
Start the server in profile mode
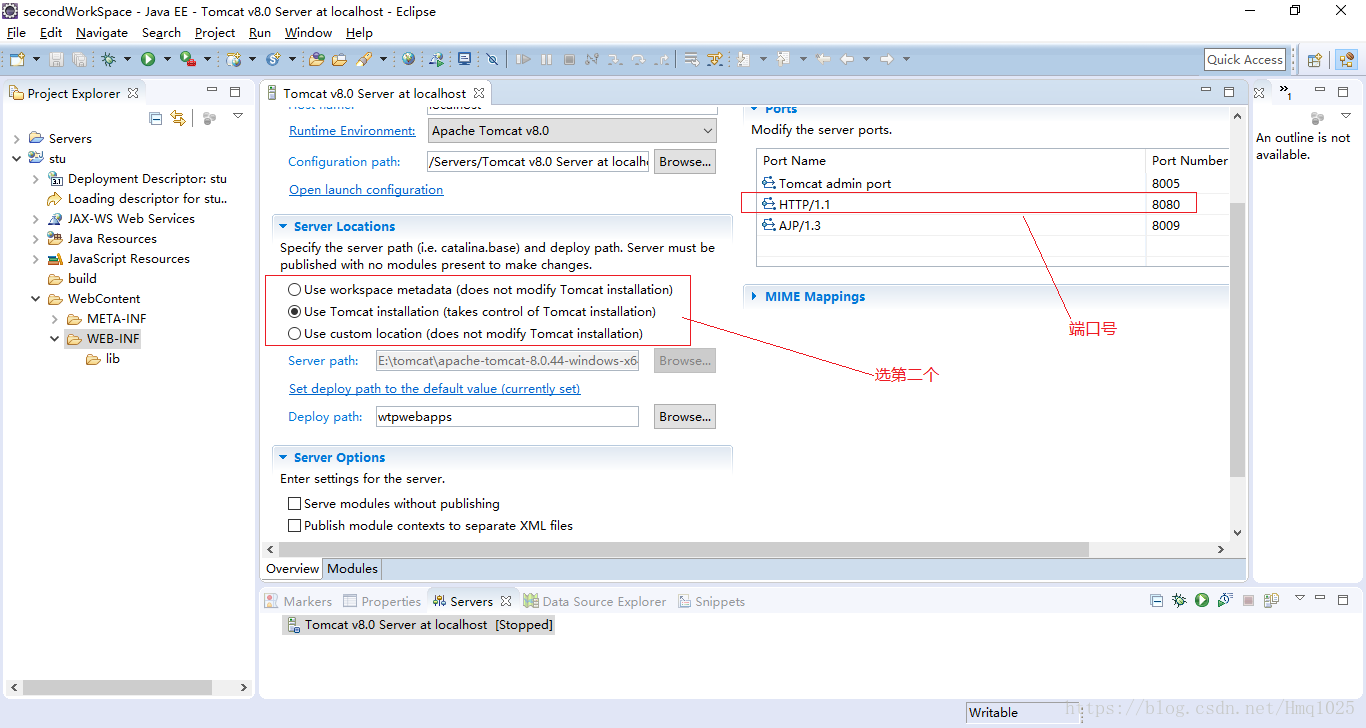click(1225, 600)
